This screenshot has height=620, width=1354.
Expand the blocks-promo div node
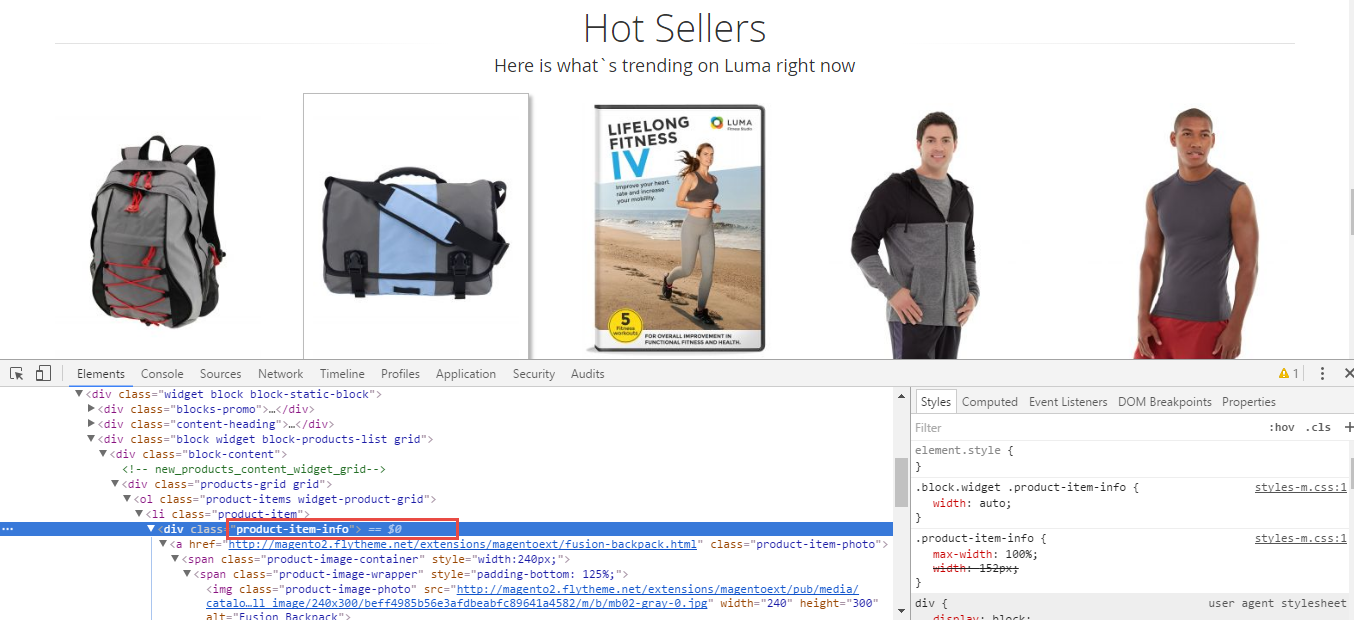[x=92, y=409]
